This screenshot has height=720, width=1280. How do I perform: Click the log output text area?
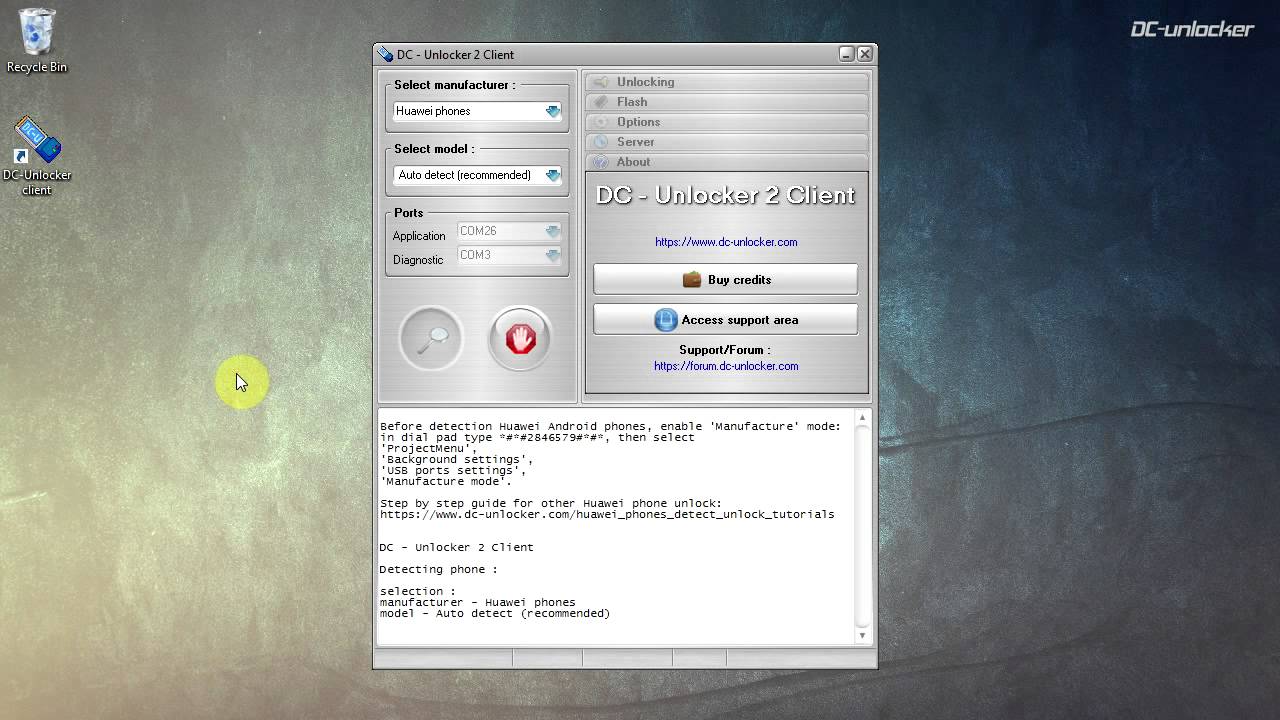tap(616, 527)
